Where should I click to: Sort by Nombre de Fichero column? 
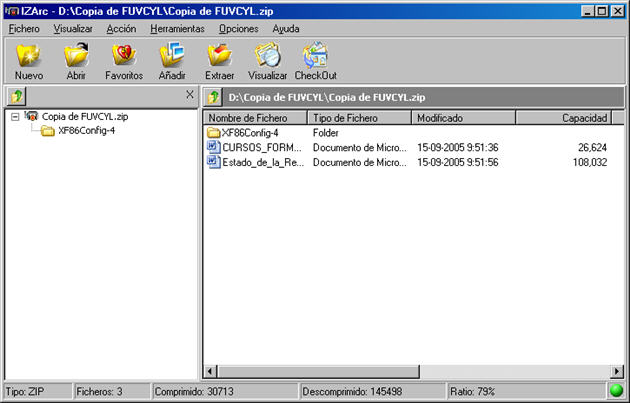[255, 118]
